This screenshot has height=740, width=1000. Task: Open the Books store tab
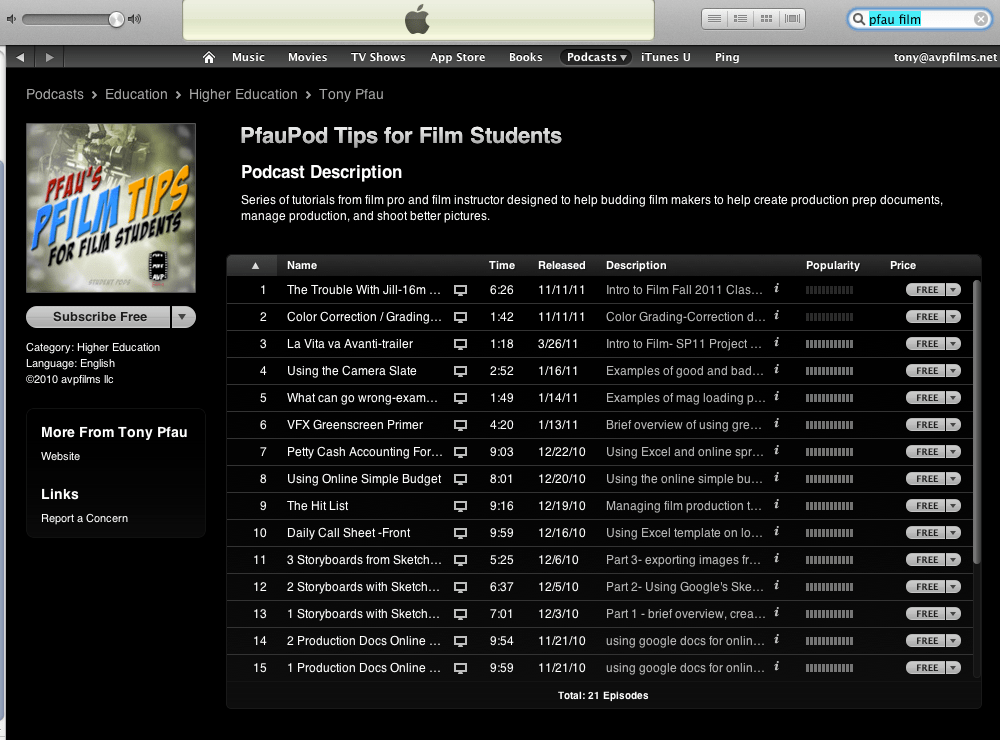coord(526,57)
